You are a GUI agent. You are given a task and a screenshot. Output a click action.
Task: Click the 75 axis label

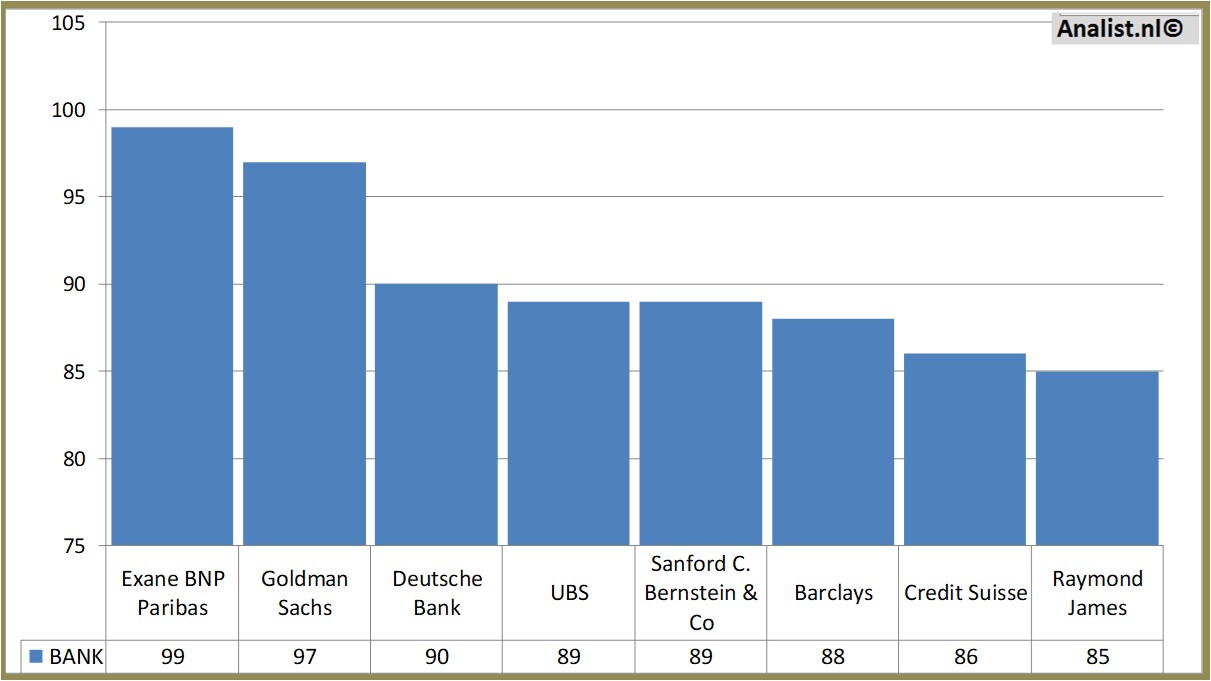tap(74, 546)
